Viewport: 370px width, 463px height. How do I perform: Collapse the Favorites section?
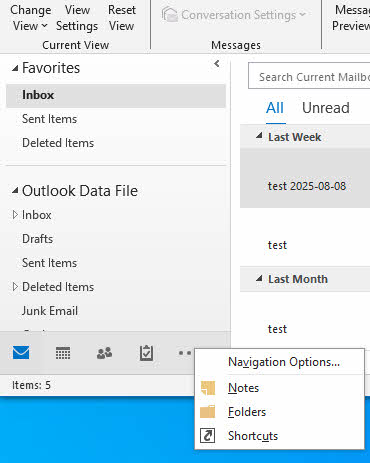pyautogui.click(x=15, y=69)
